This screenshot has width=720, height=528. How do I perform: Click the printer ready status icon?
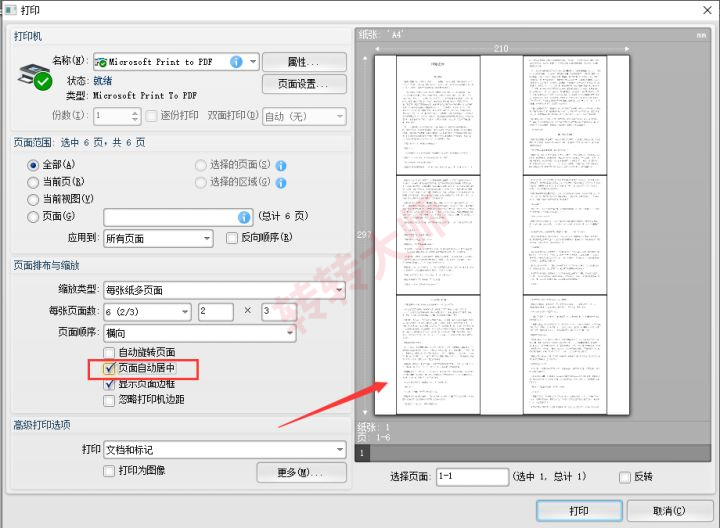pos(43,82)
